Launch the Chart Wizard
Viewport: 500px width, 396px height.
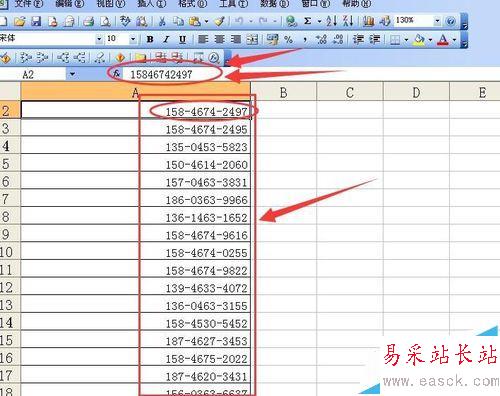click(x=369, y=22)
